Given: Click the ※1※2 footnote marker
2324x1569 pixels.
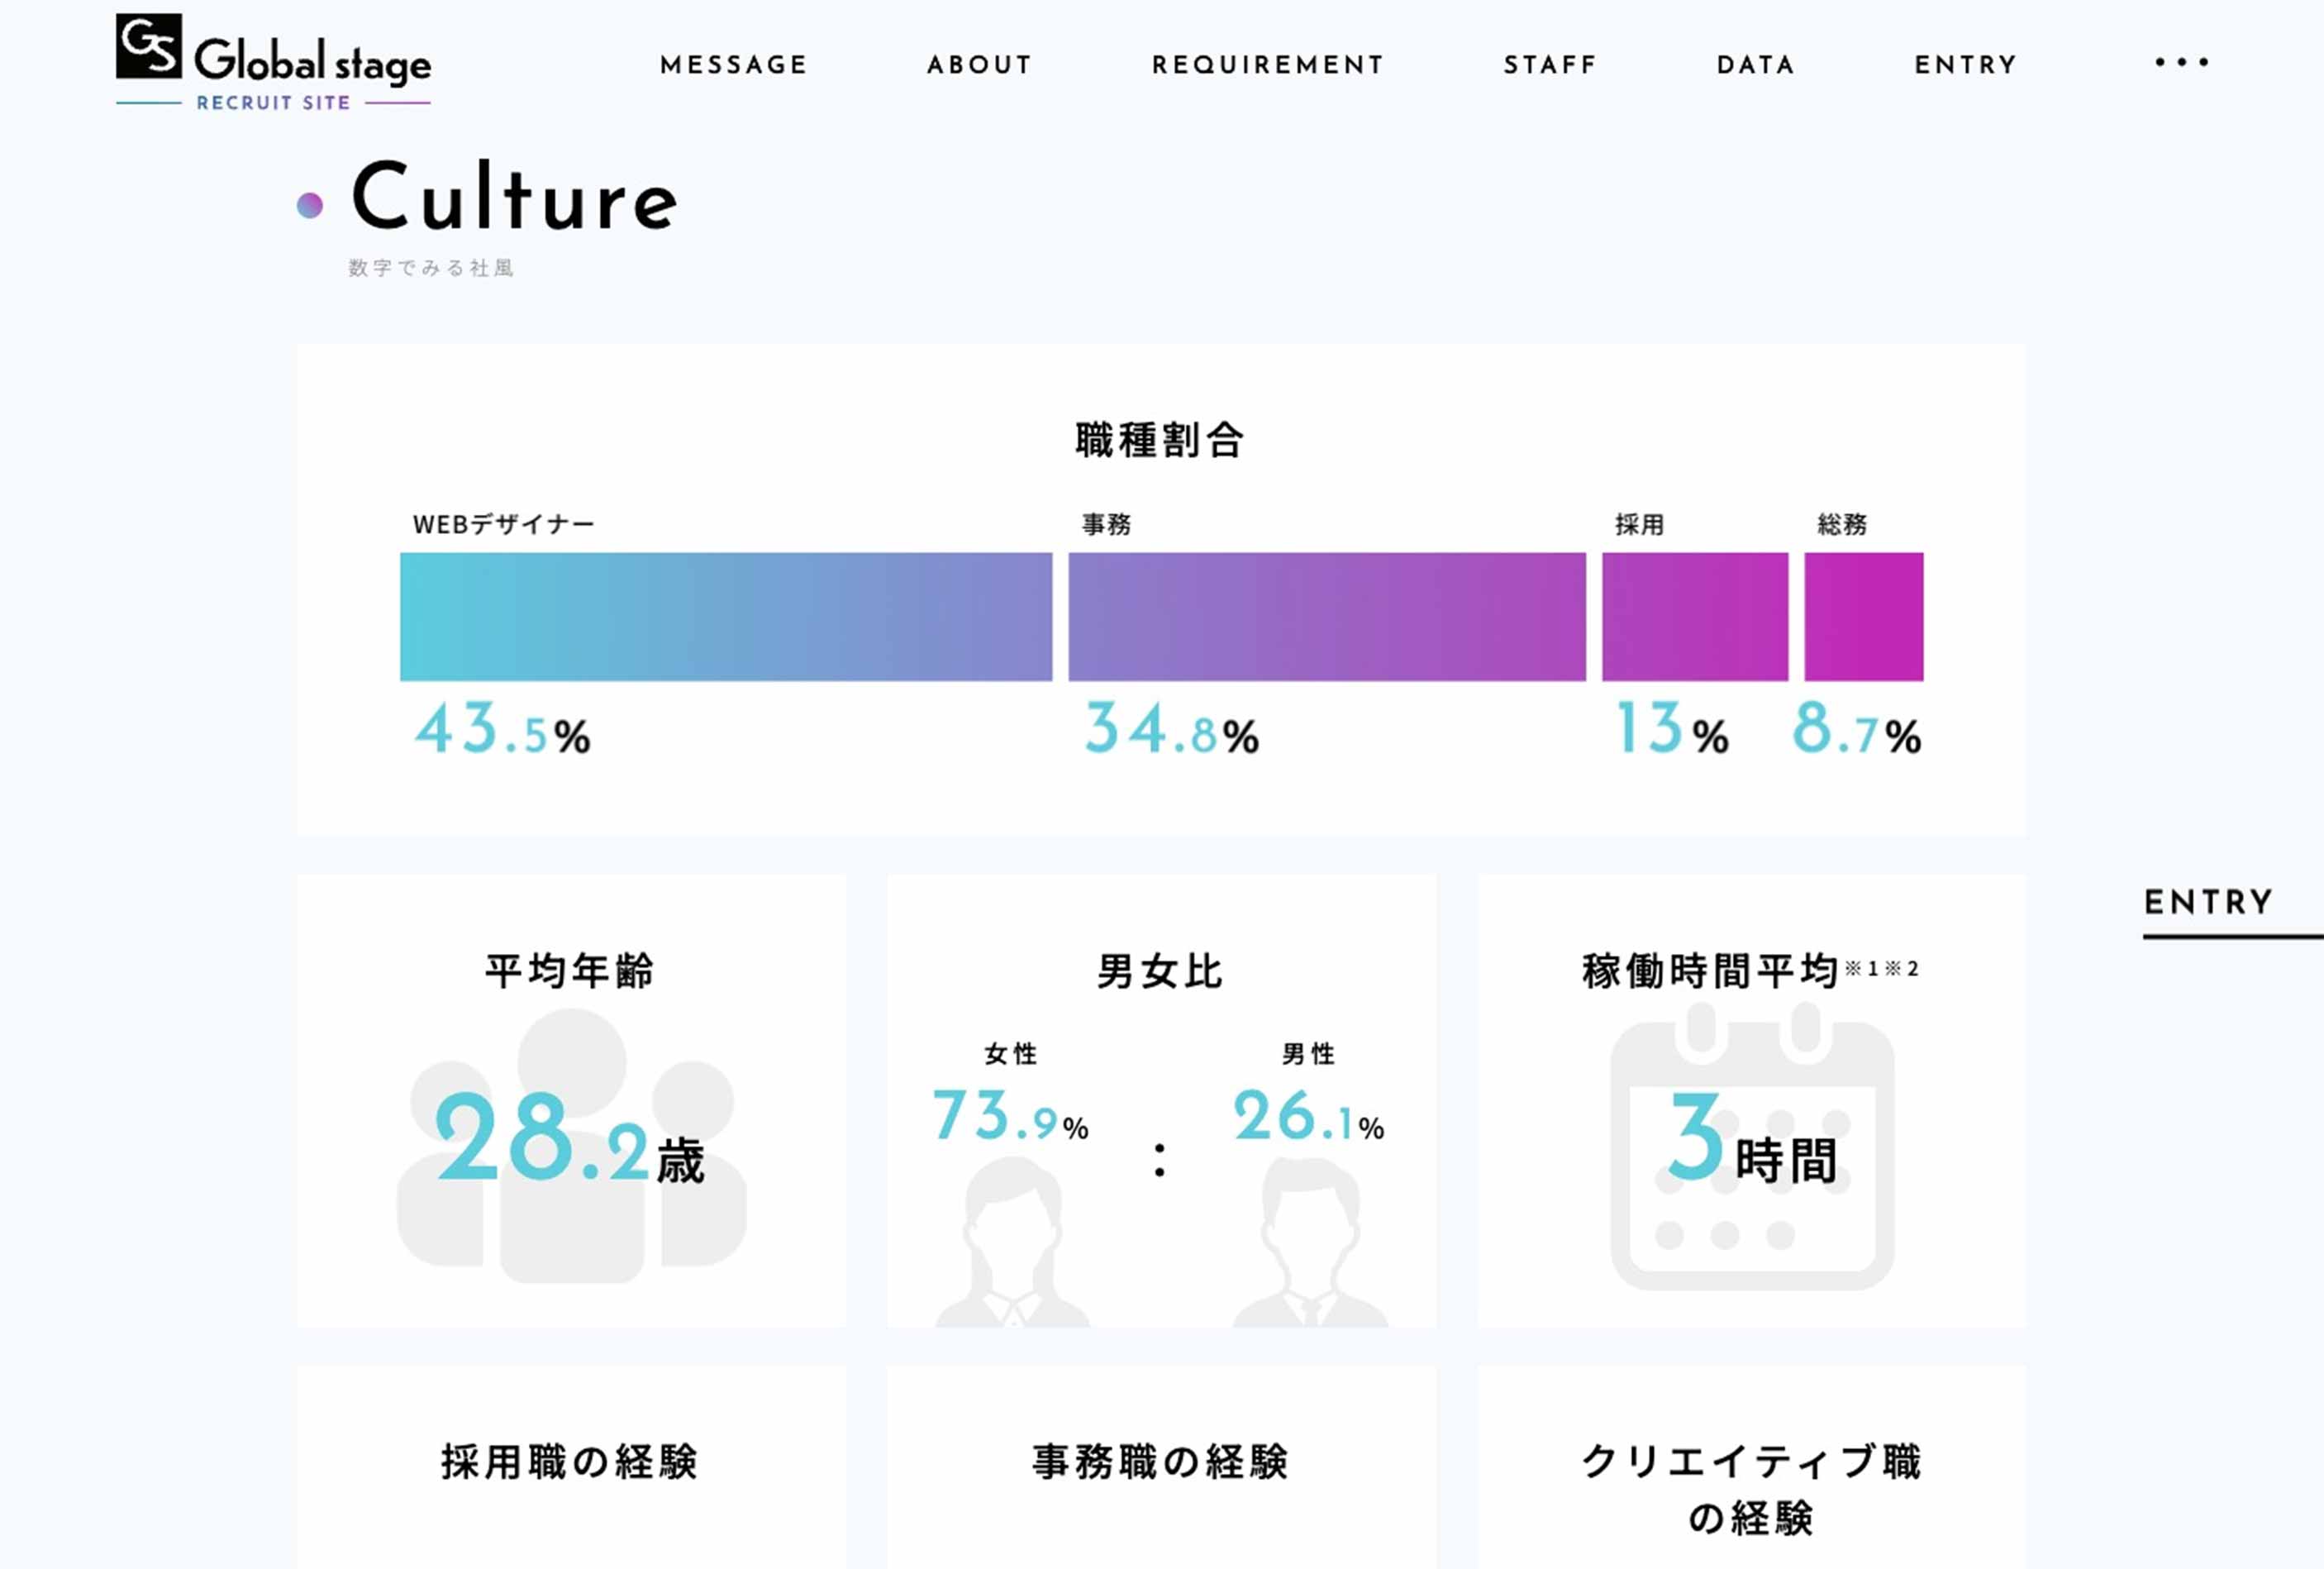Looking at the screenshot, I should click(x=1882, y=968).
